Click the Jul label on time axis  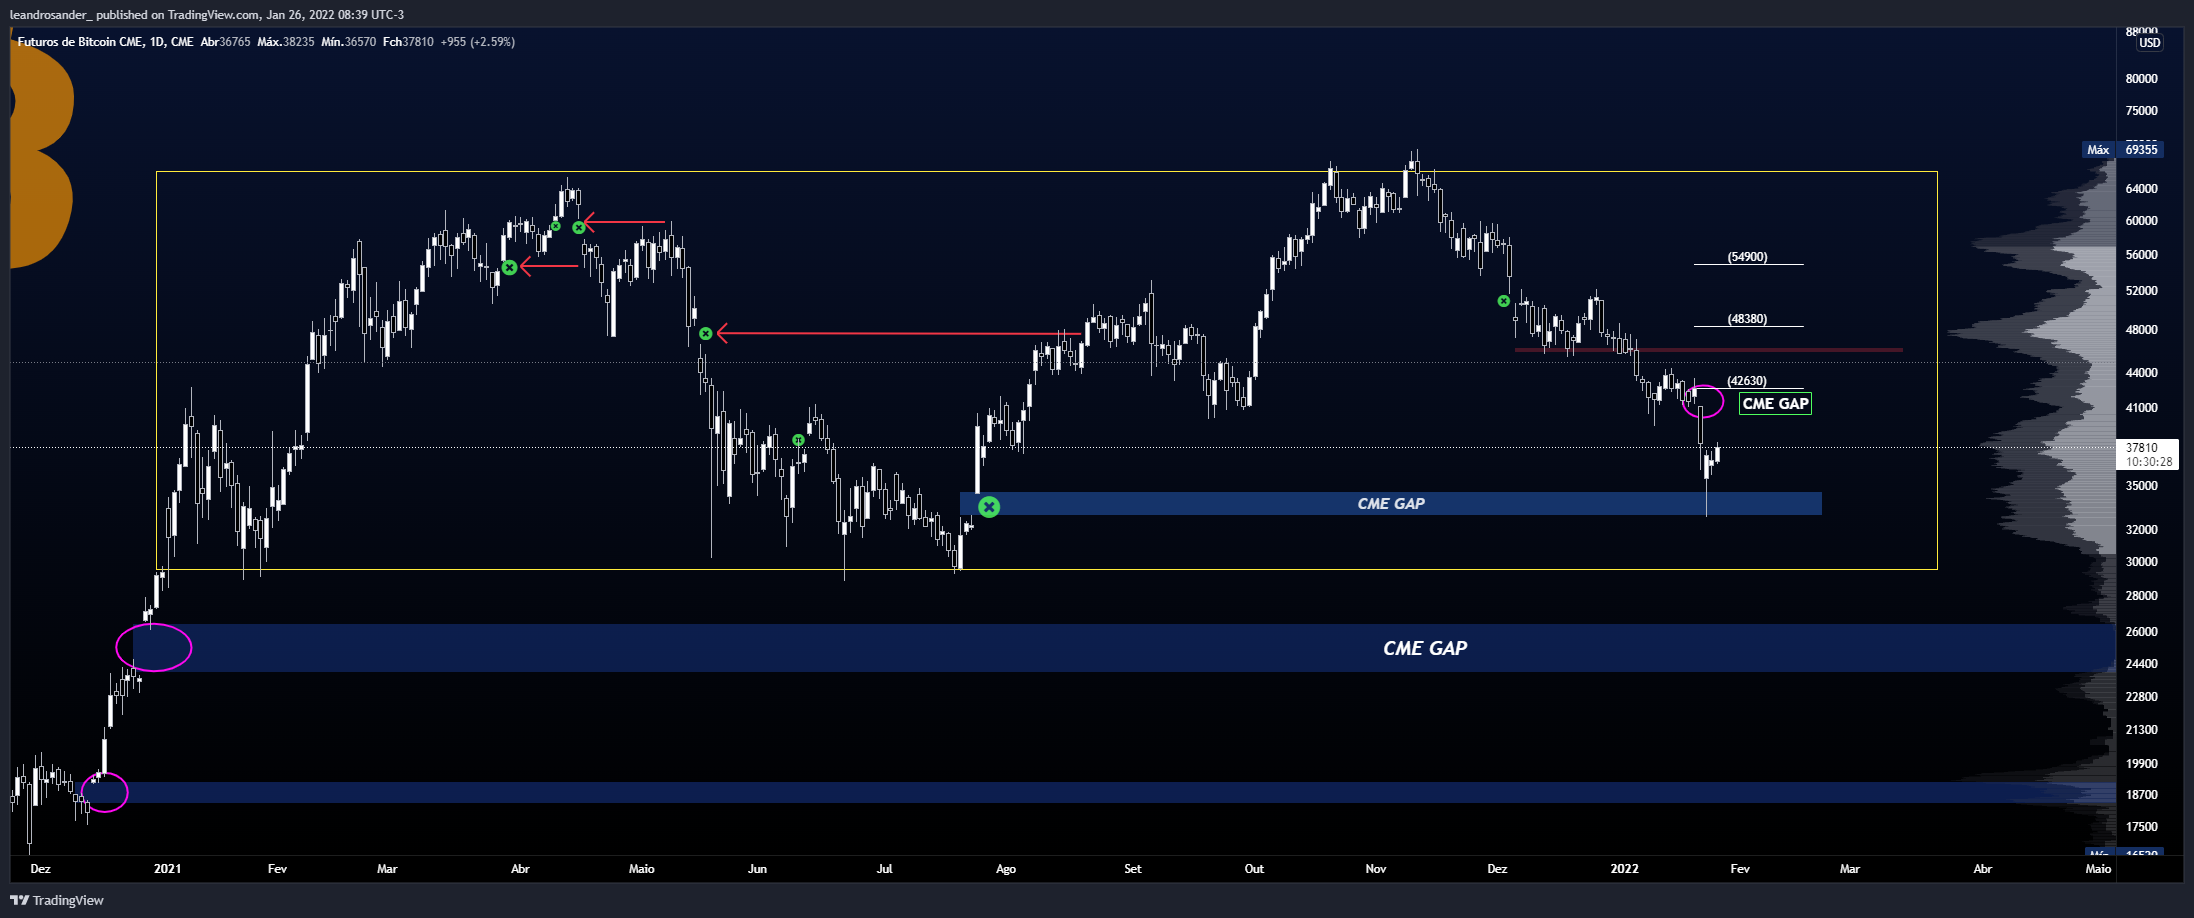pos(884,869)
